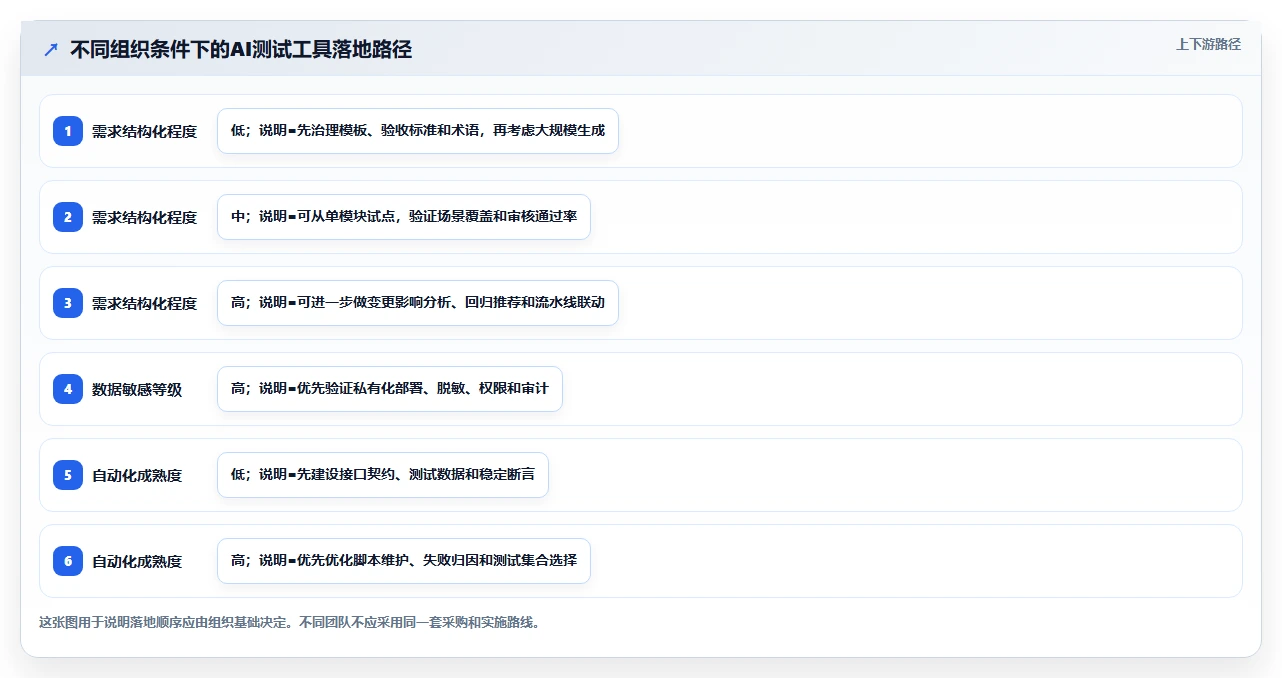The image size is (1282, 678).
Task: Click step badge number 3
Action: point(68,303)
